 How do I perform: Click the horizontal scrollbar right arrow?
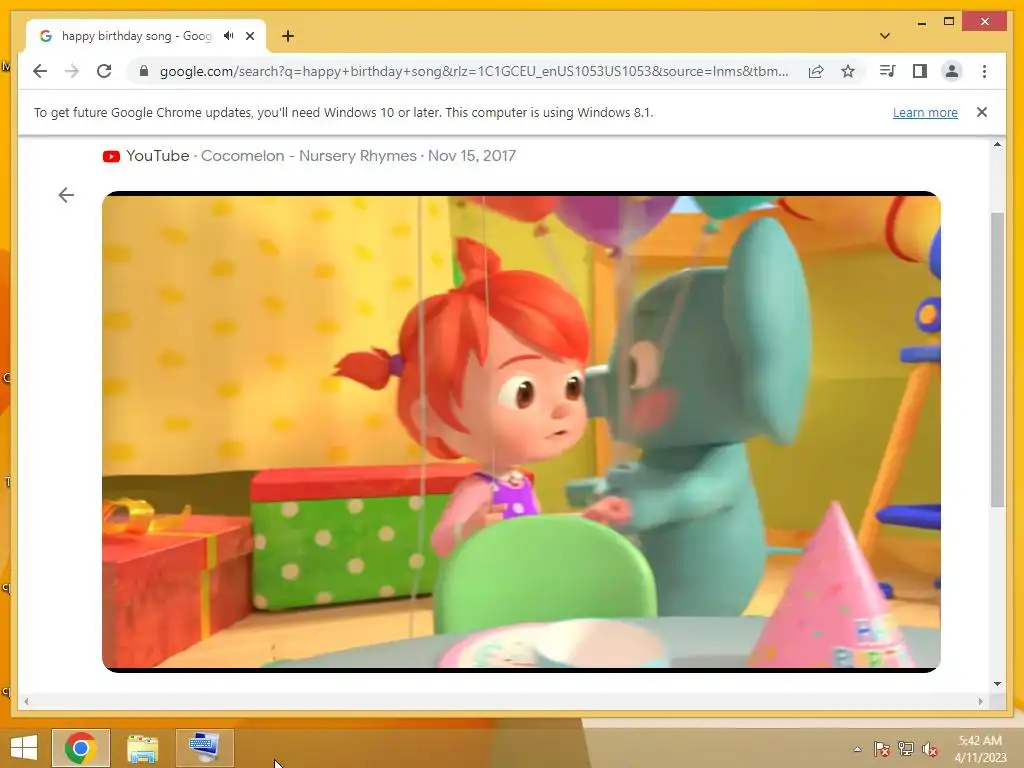(x=980, y=701)
